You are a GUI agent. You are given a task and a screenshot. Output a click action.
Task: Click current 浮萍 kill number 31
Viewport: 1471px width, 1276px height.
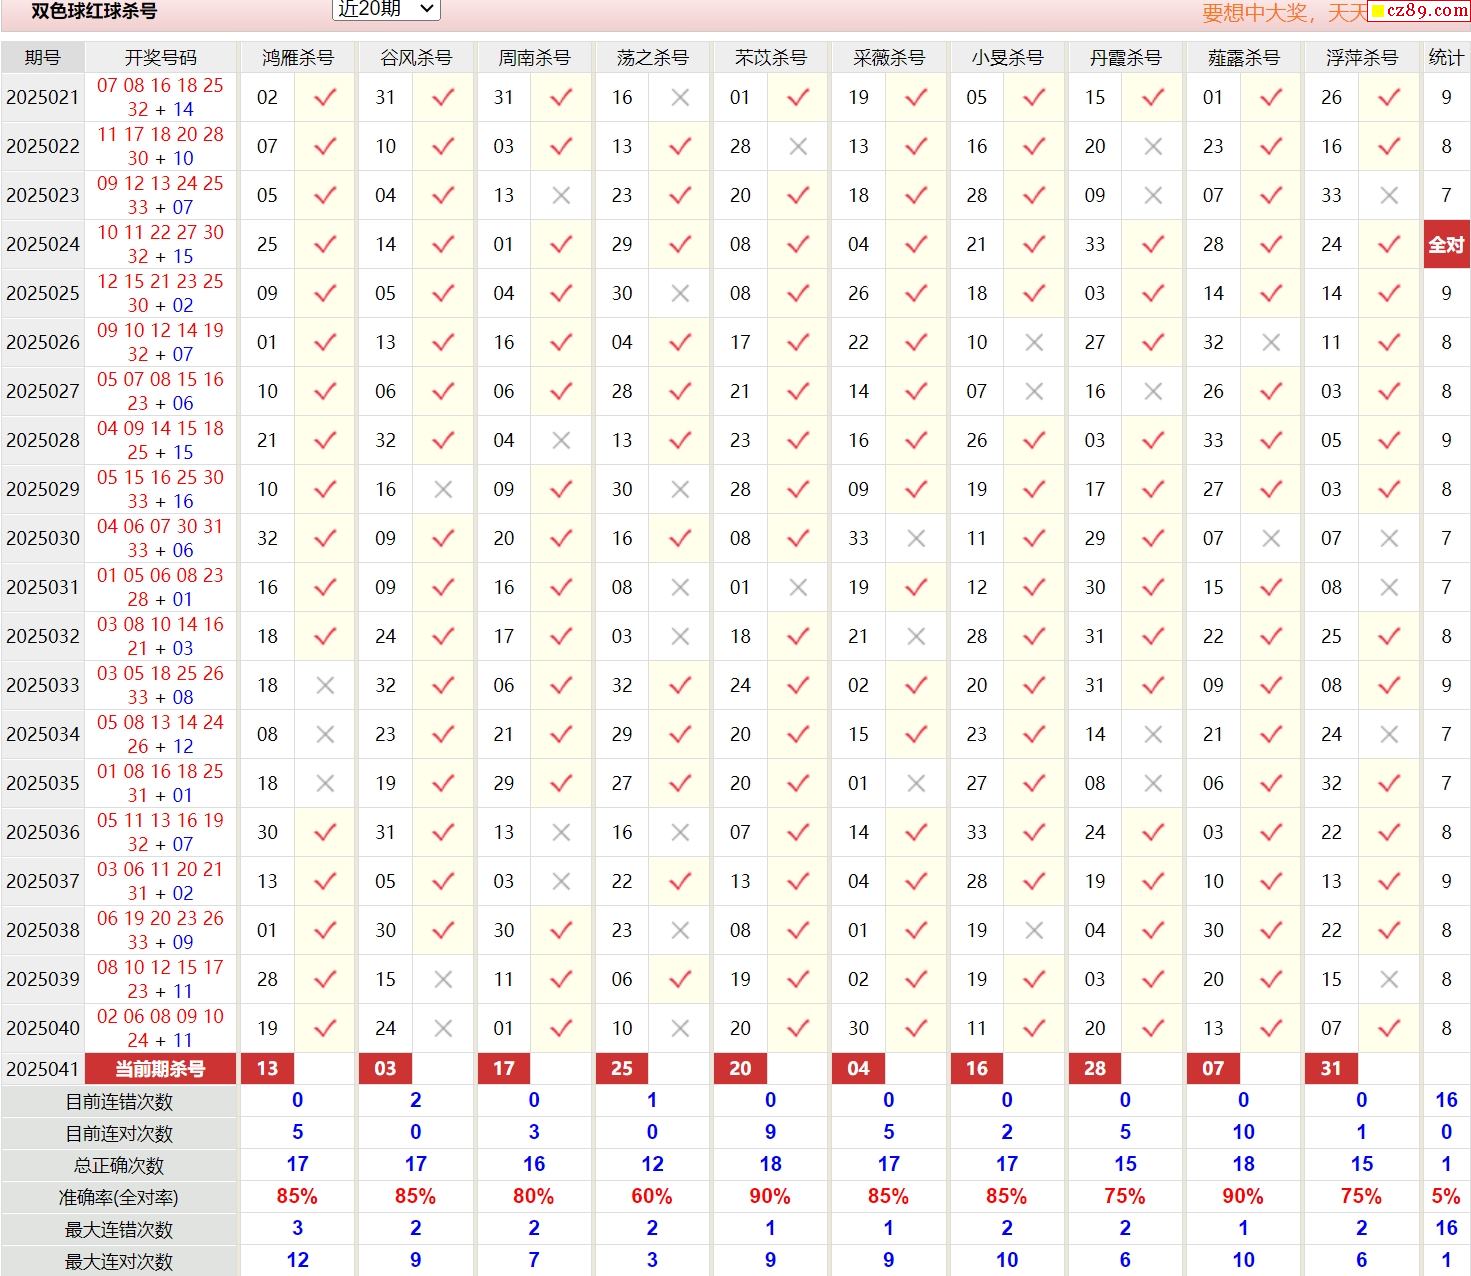(x=1331, y=1068)
